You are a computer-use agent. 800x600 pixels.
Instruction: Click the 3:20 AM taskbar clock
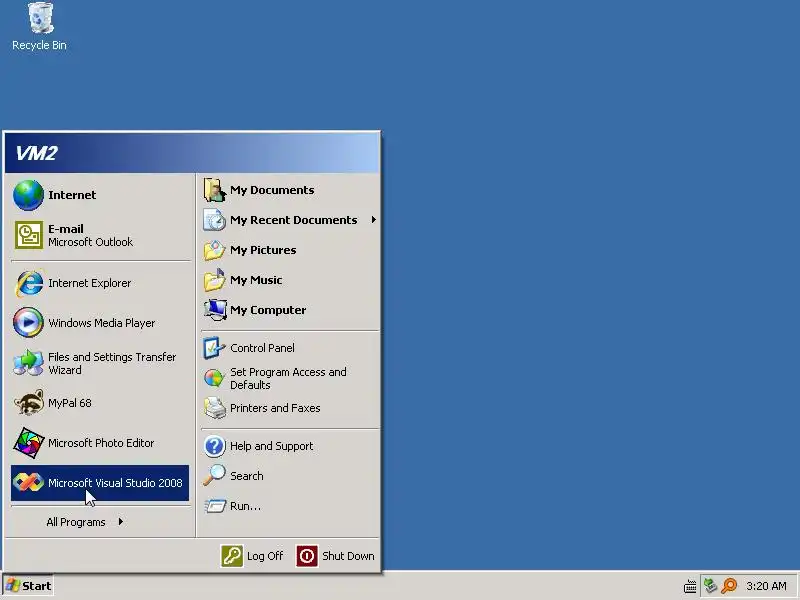pyautogui.click(x=766, y=586)
